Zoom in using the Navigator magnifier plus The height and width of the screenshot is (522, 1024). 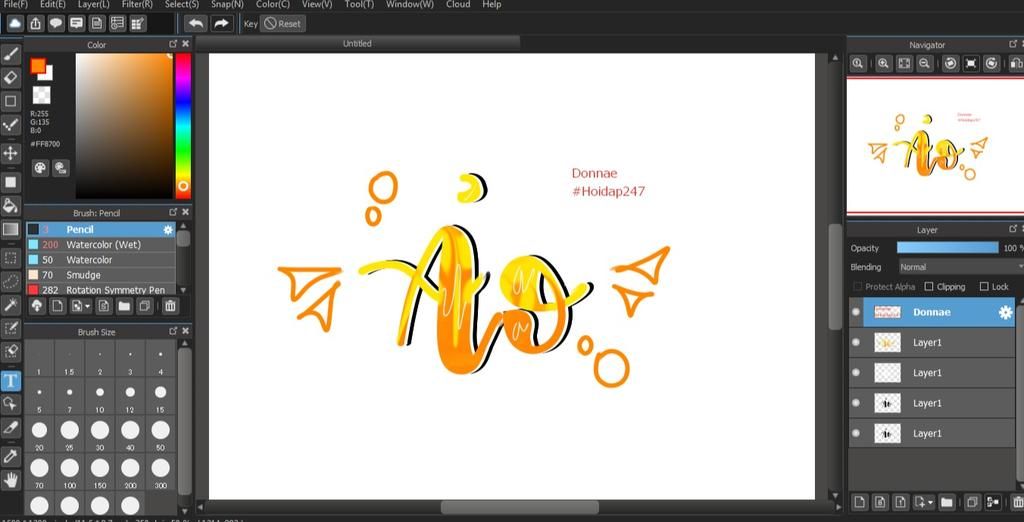click(883, 63)
